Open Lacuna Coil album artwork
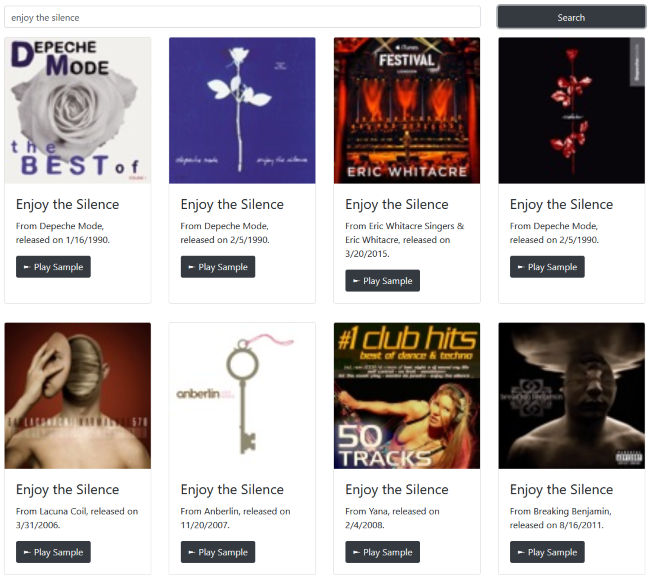This screenshot has height=582, width=650. (78, 396)
